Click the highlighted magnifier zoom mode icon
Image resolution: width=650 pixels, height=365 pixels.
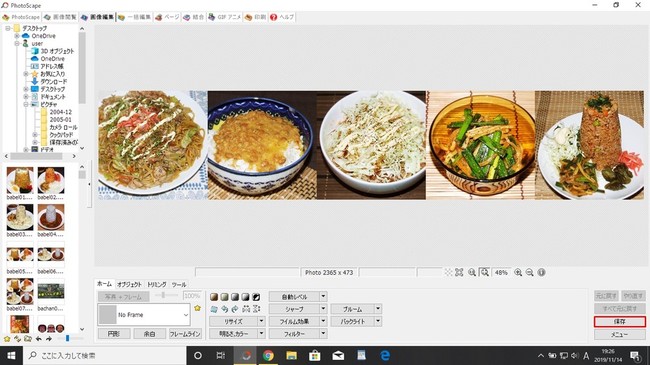(x=485, y=273)
